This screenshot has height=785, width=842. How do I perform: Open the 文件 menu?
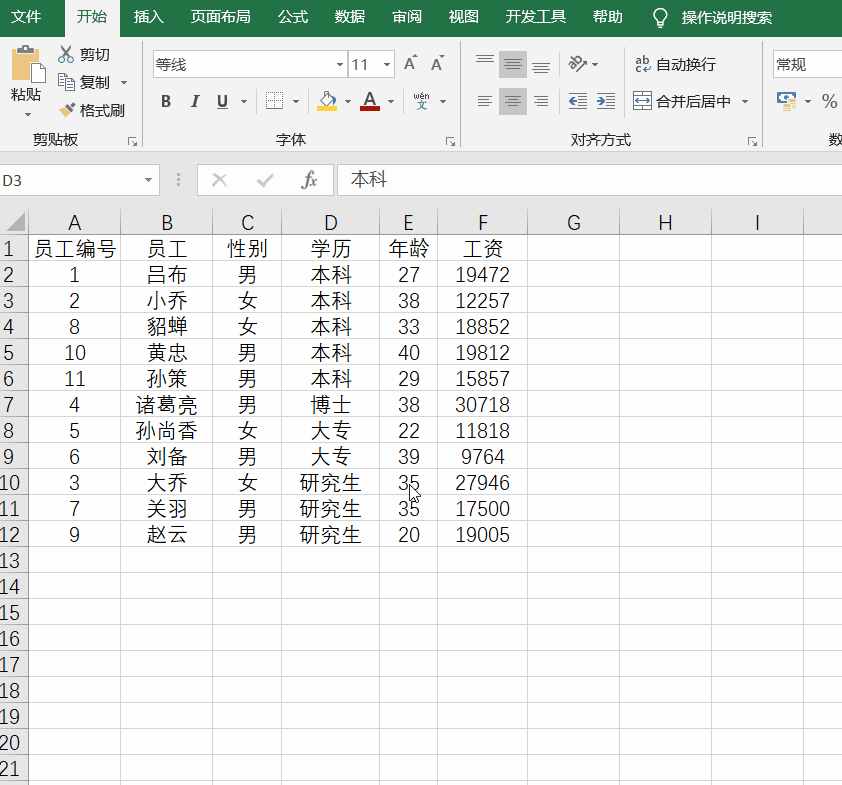26,17
